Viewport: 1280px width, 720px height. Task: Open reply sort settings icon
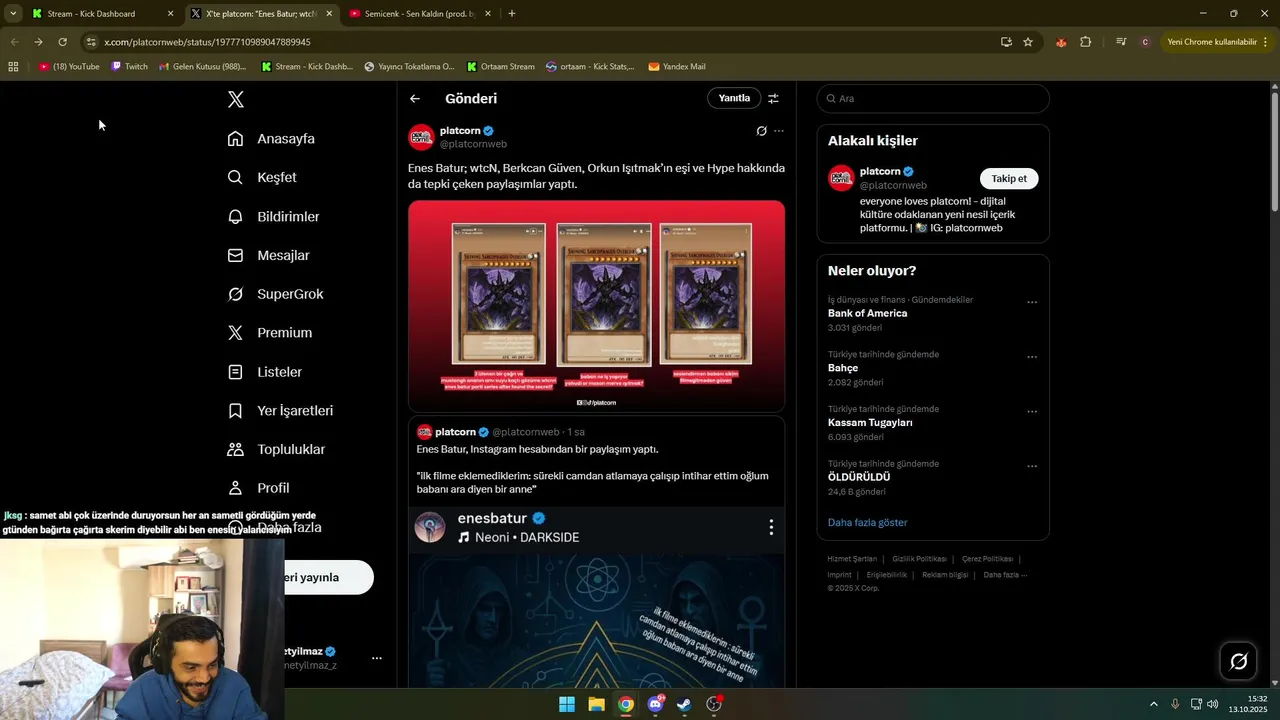click(773, 98)
